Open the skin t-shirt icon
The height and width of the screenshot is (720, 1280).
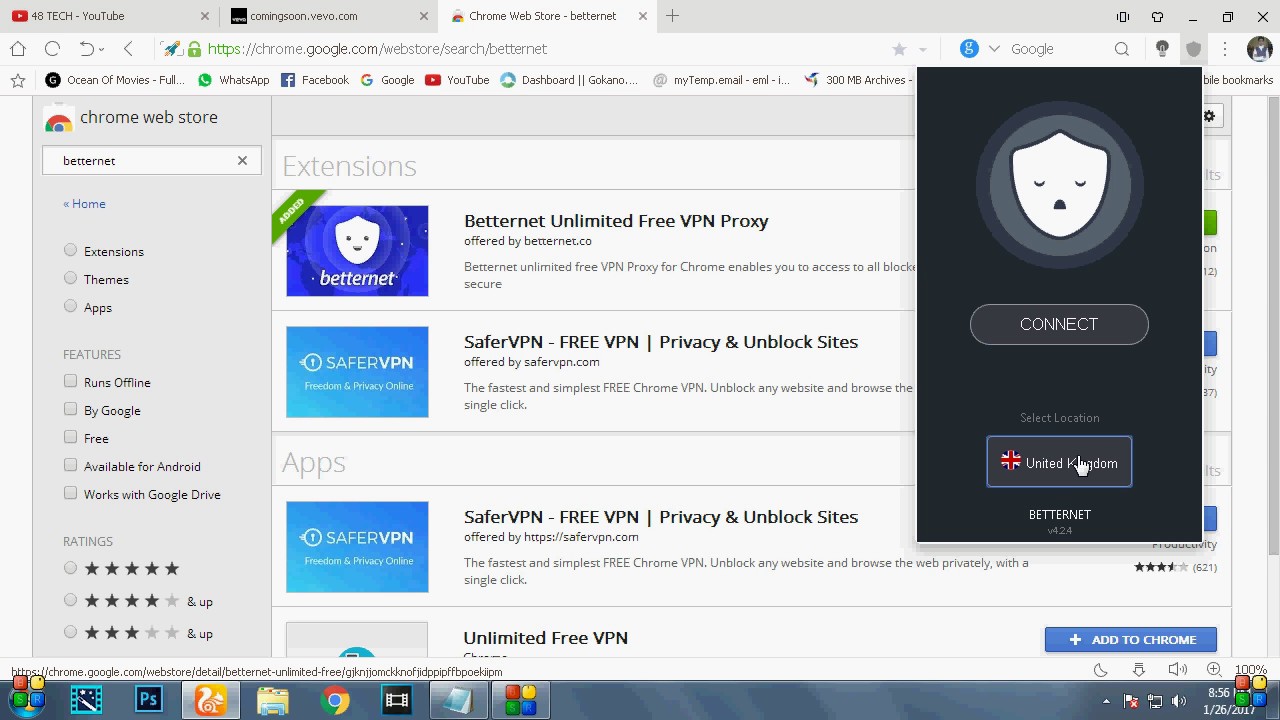pyautogui.click(x=1157, y=17)
